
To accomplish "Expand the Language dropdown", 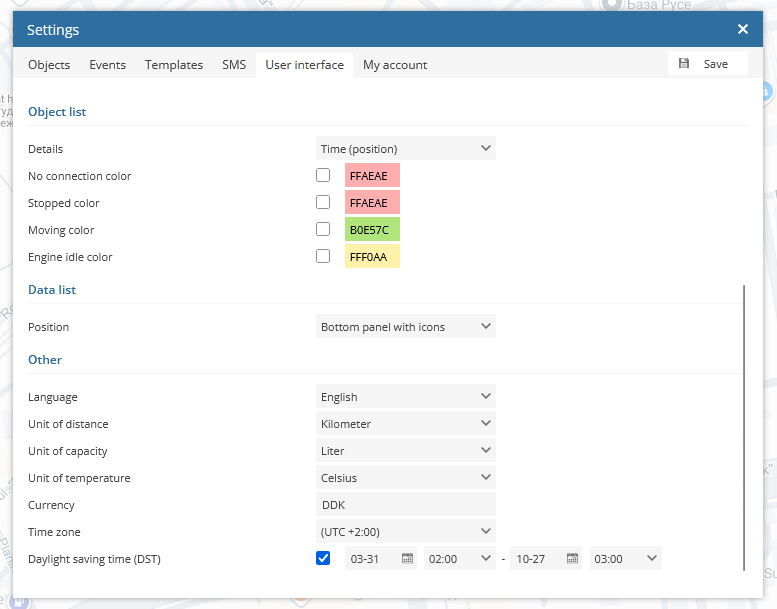I will tap(405, 397).
